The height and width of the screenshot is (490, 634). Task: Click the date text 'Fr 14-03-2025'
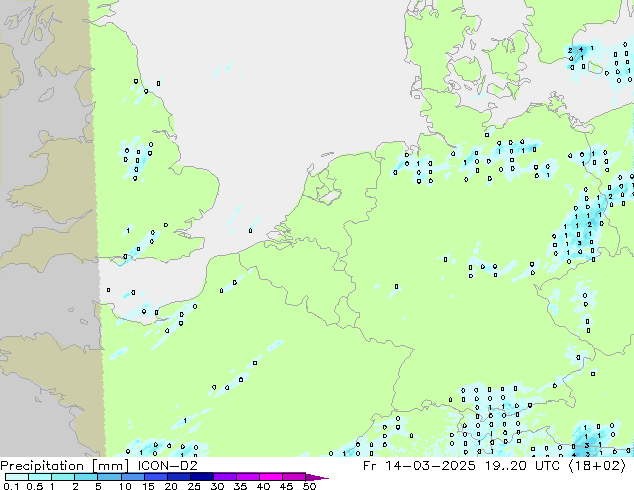click(419, 466)
